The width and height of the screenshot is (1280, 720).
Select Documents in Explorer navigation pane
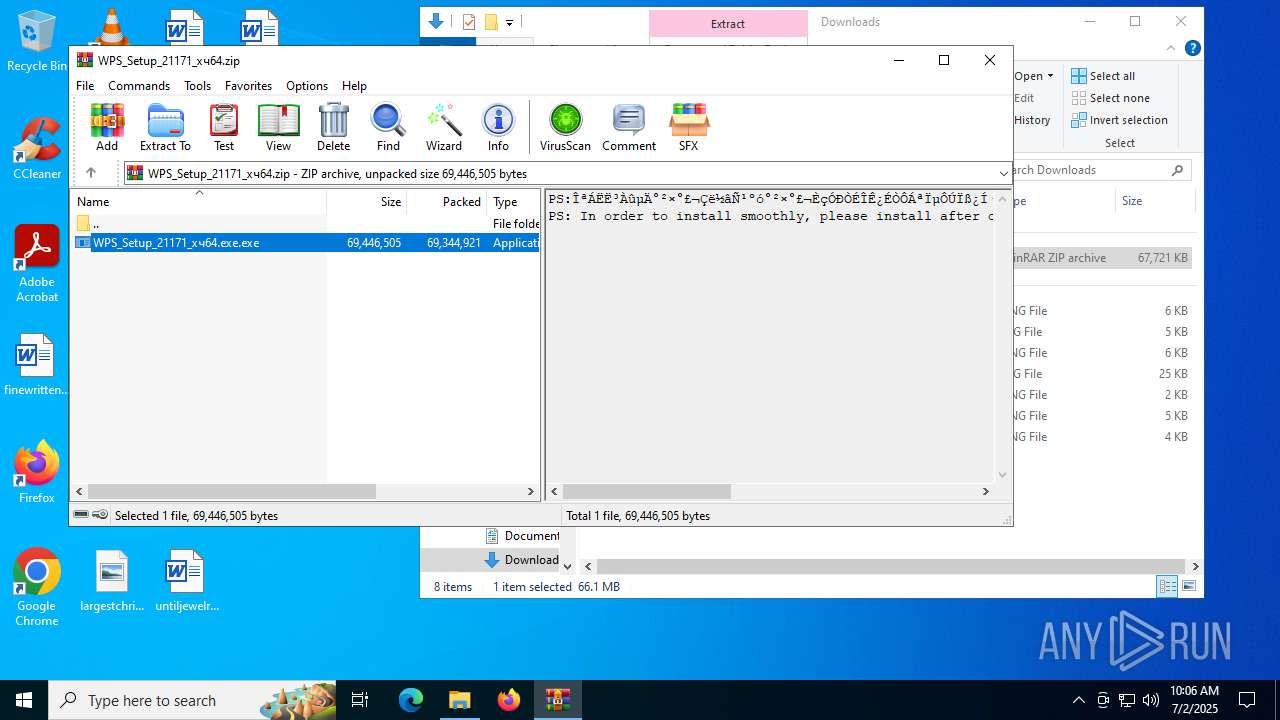[x=521, y=536]
